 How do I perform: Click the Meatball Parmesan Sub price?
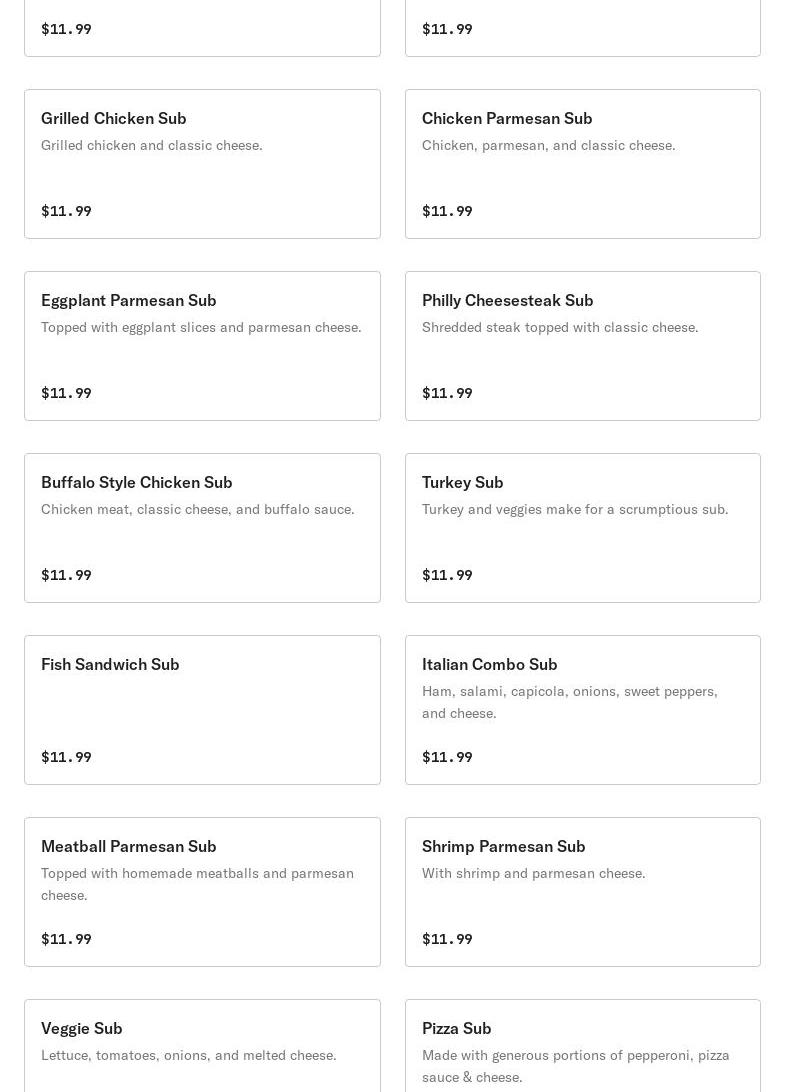coord(66,939)
